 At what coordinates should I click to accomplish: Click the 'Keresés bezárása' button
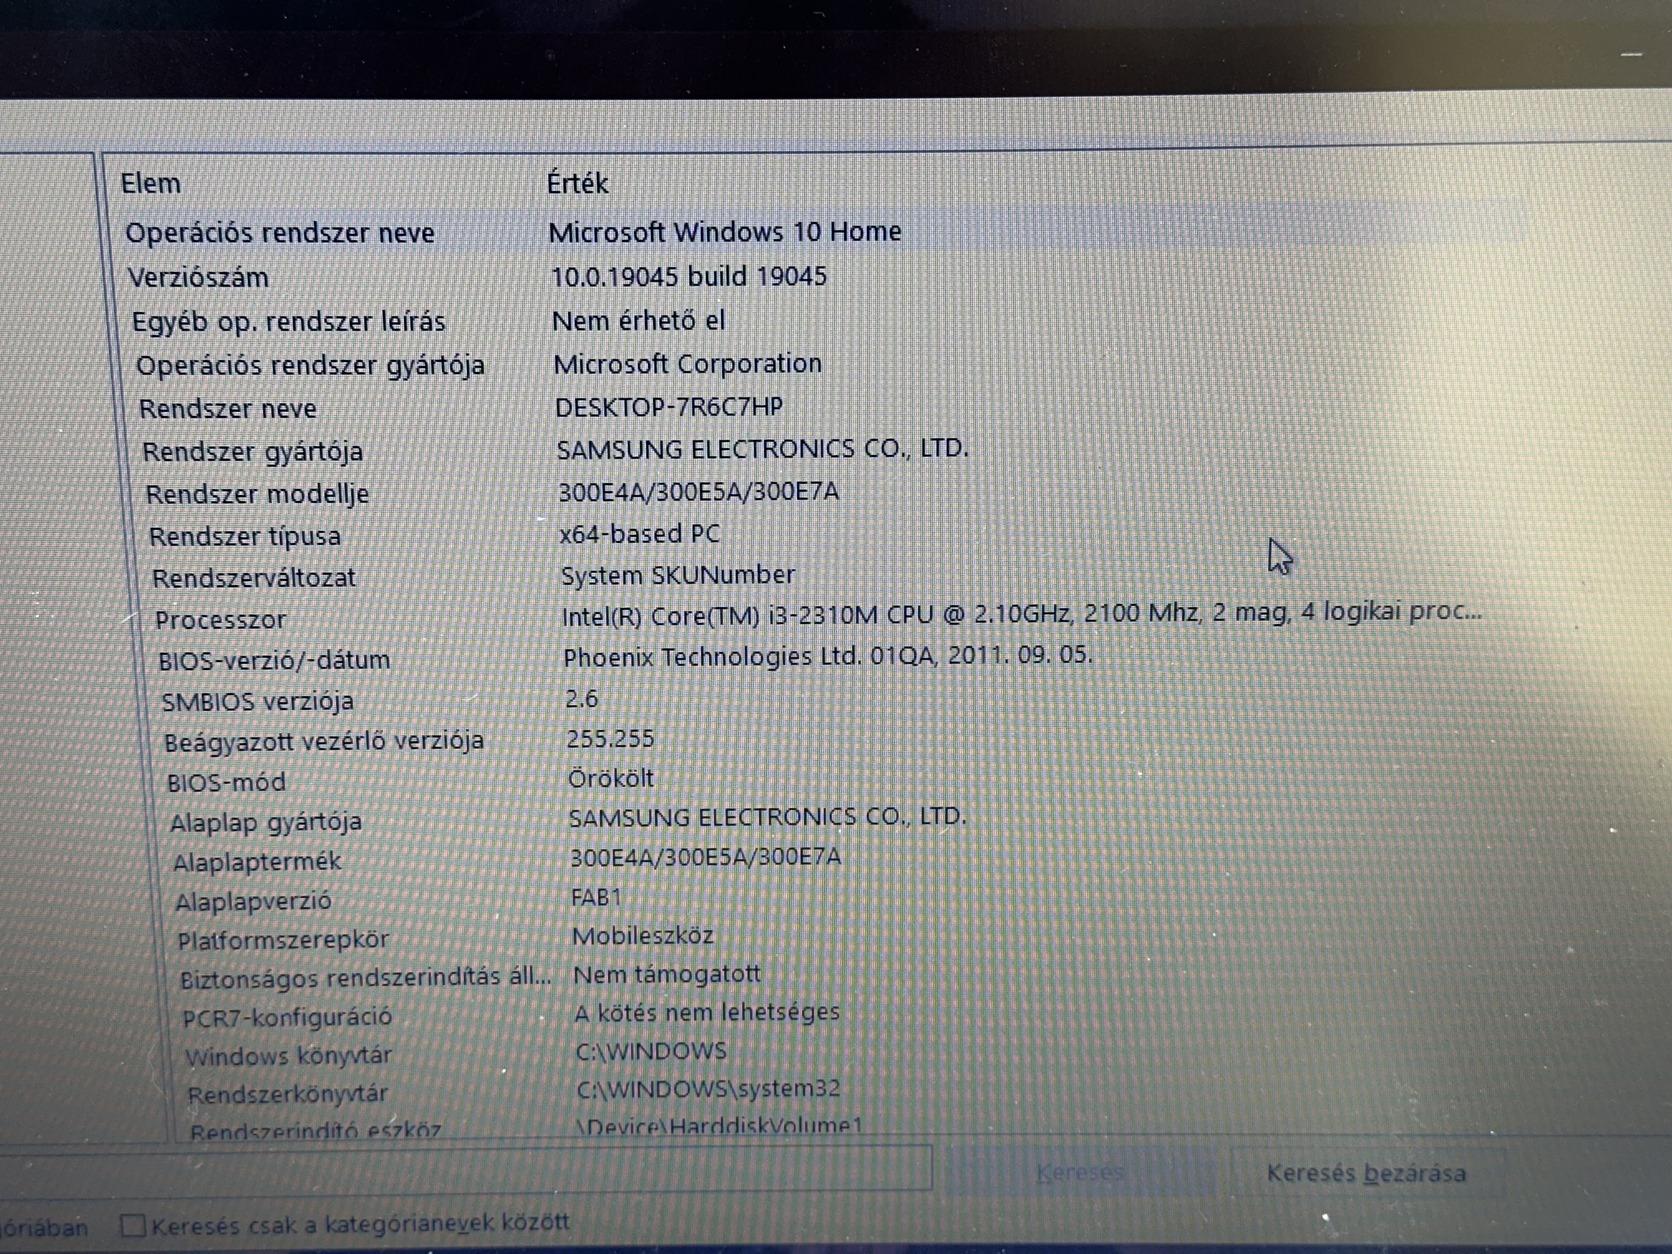point(1366,1173)
